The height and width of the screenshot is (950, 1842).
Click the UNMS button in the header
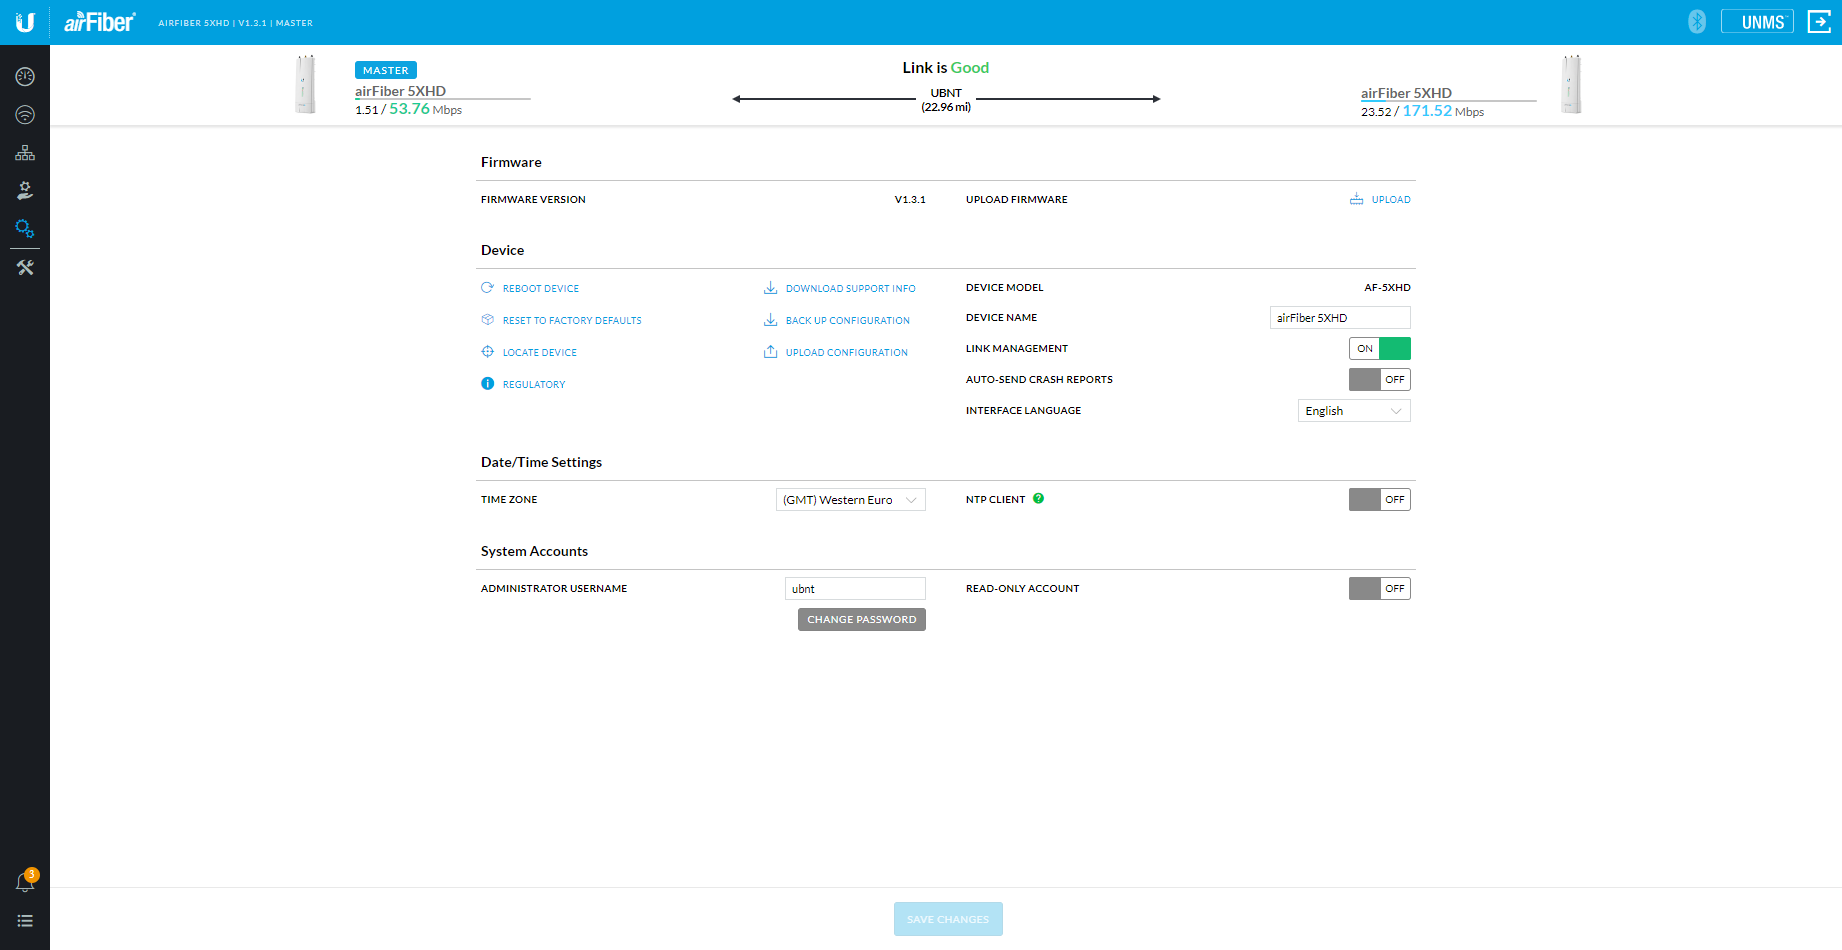tap(1757, 21)
